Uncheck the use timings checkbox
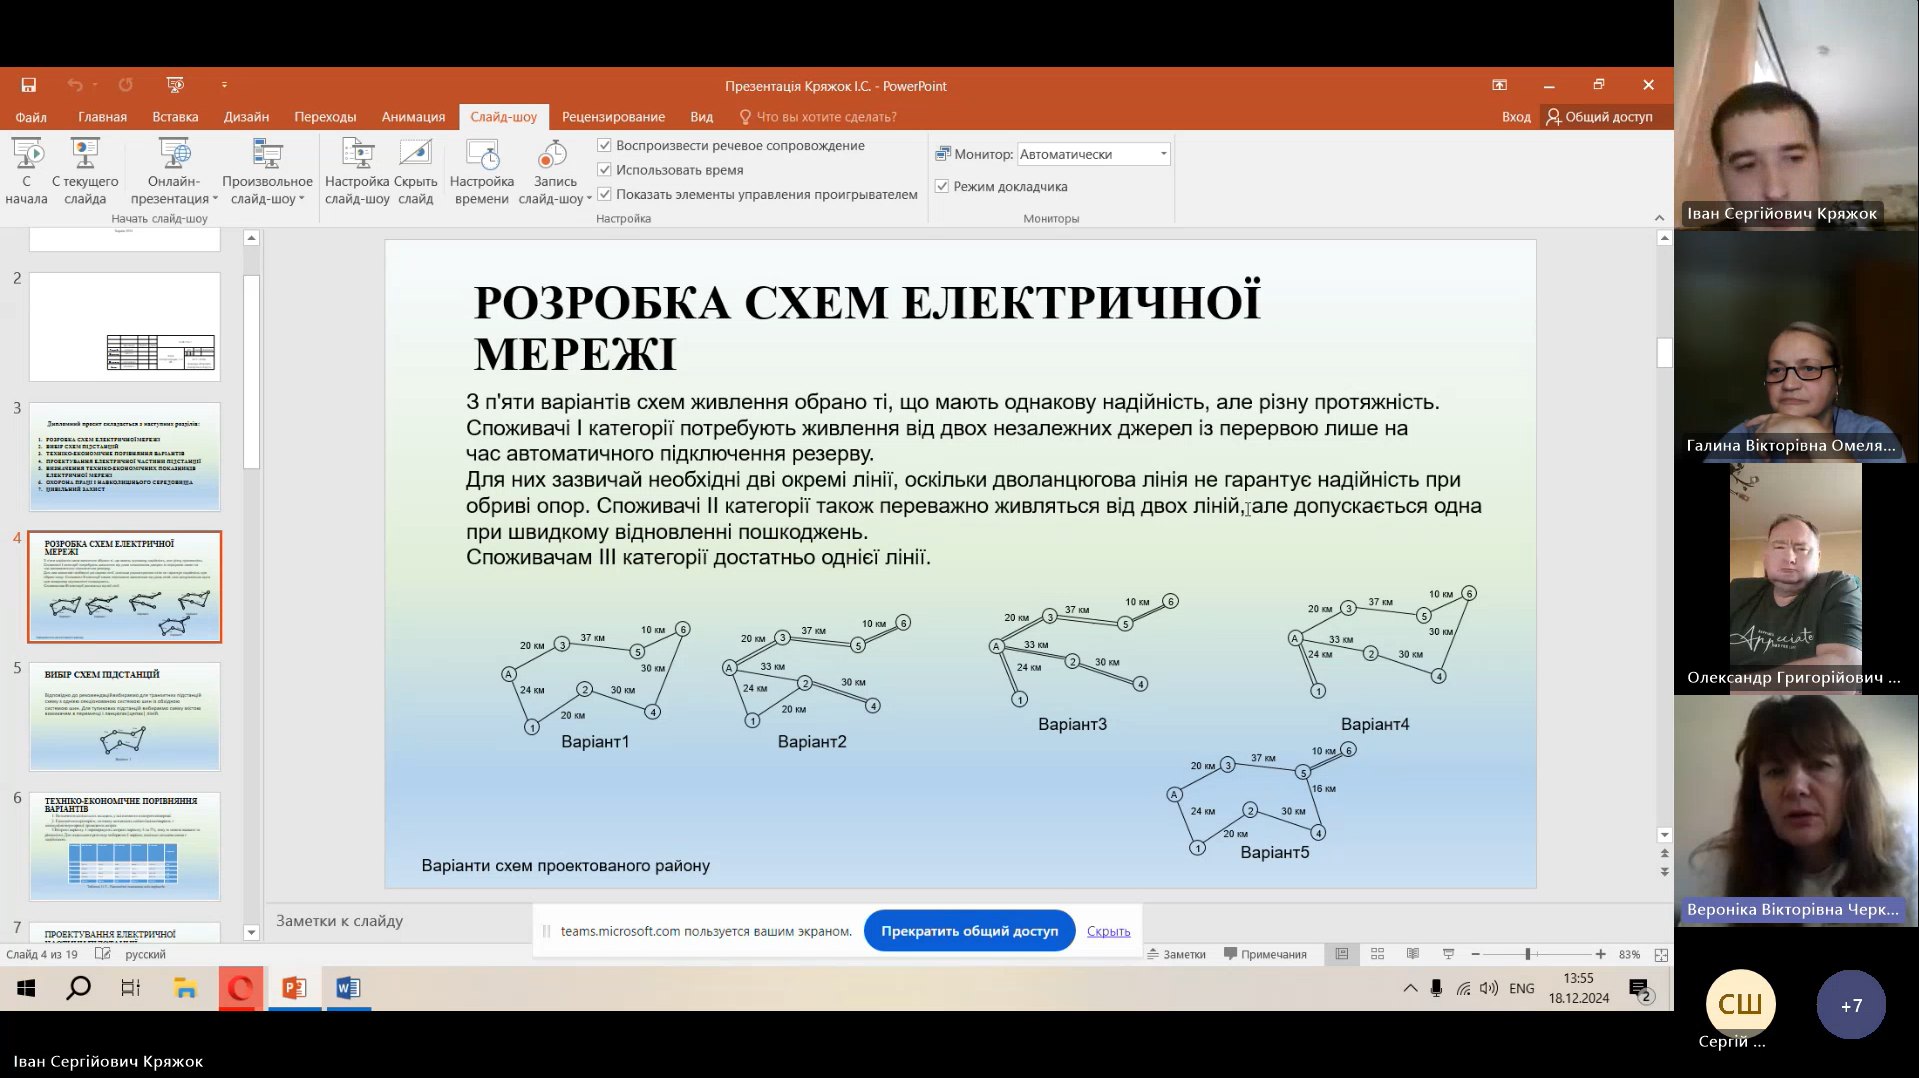1919x1078 pixels. click(604, 170)
